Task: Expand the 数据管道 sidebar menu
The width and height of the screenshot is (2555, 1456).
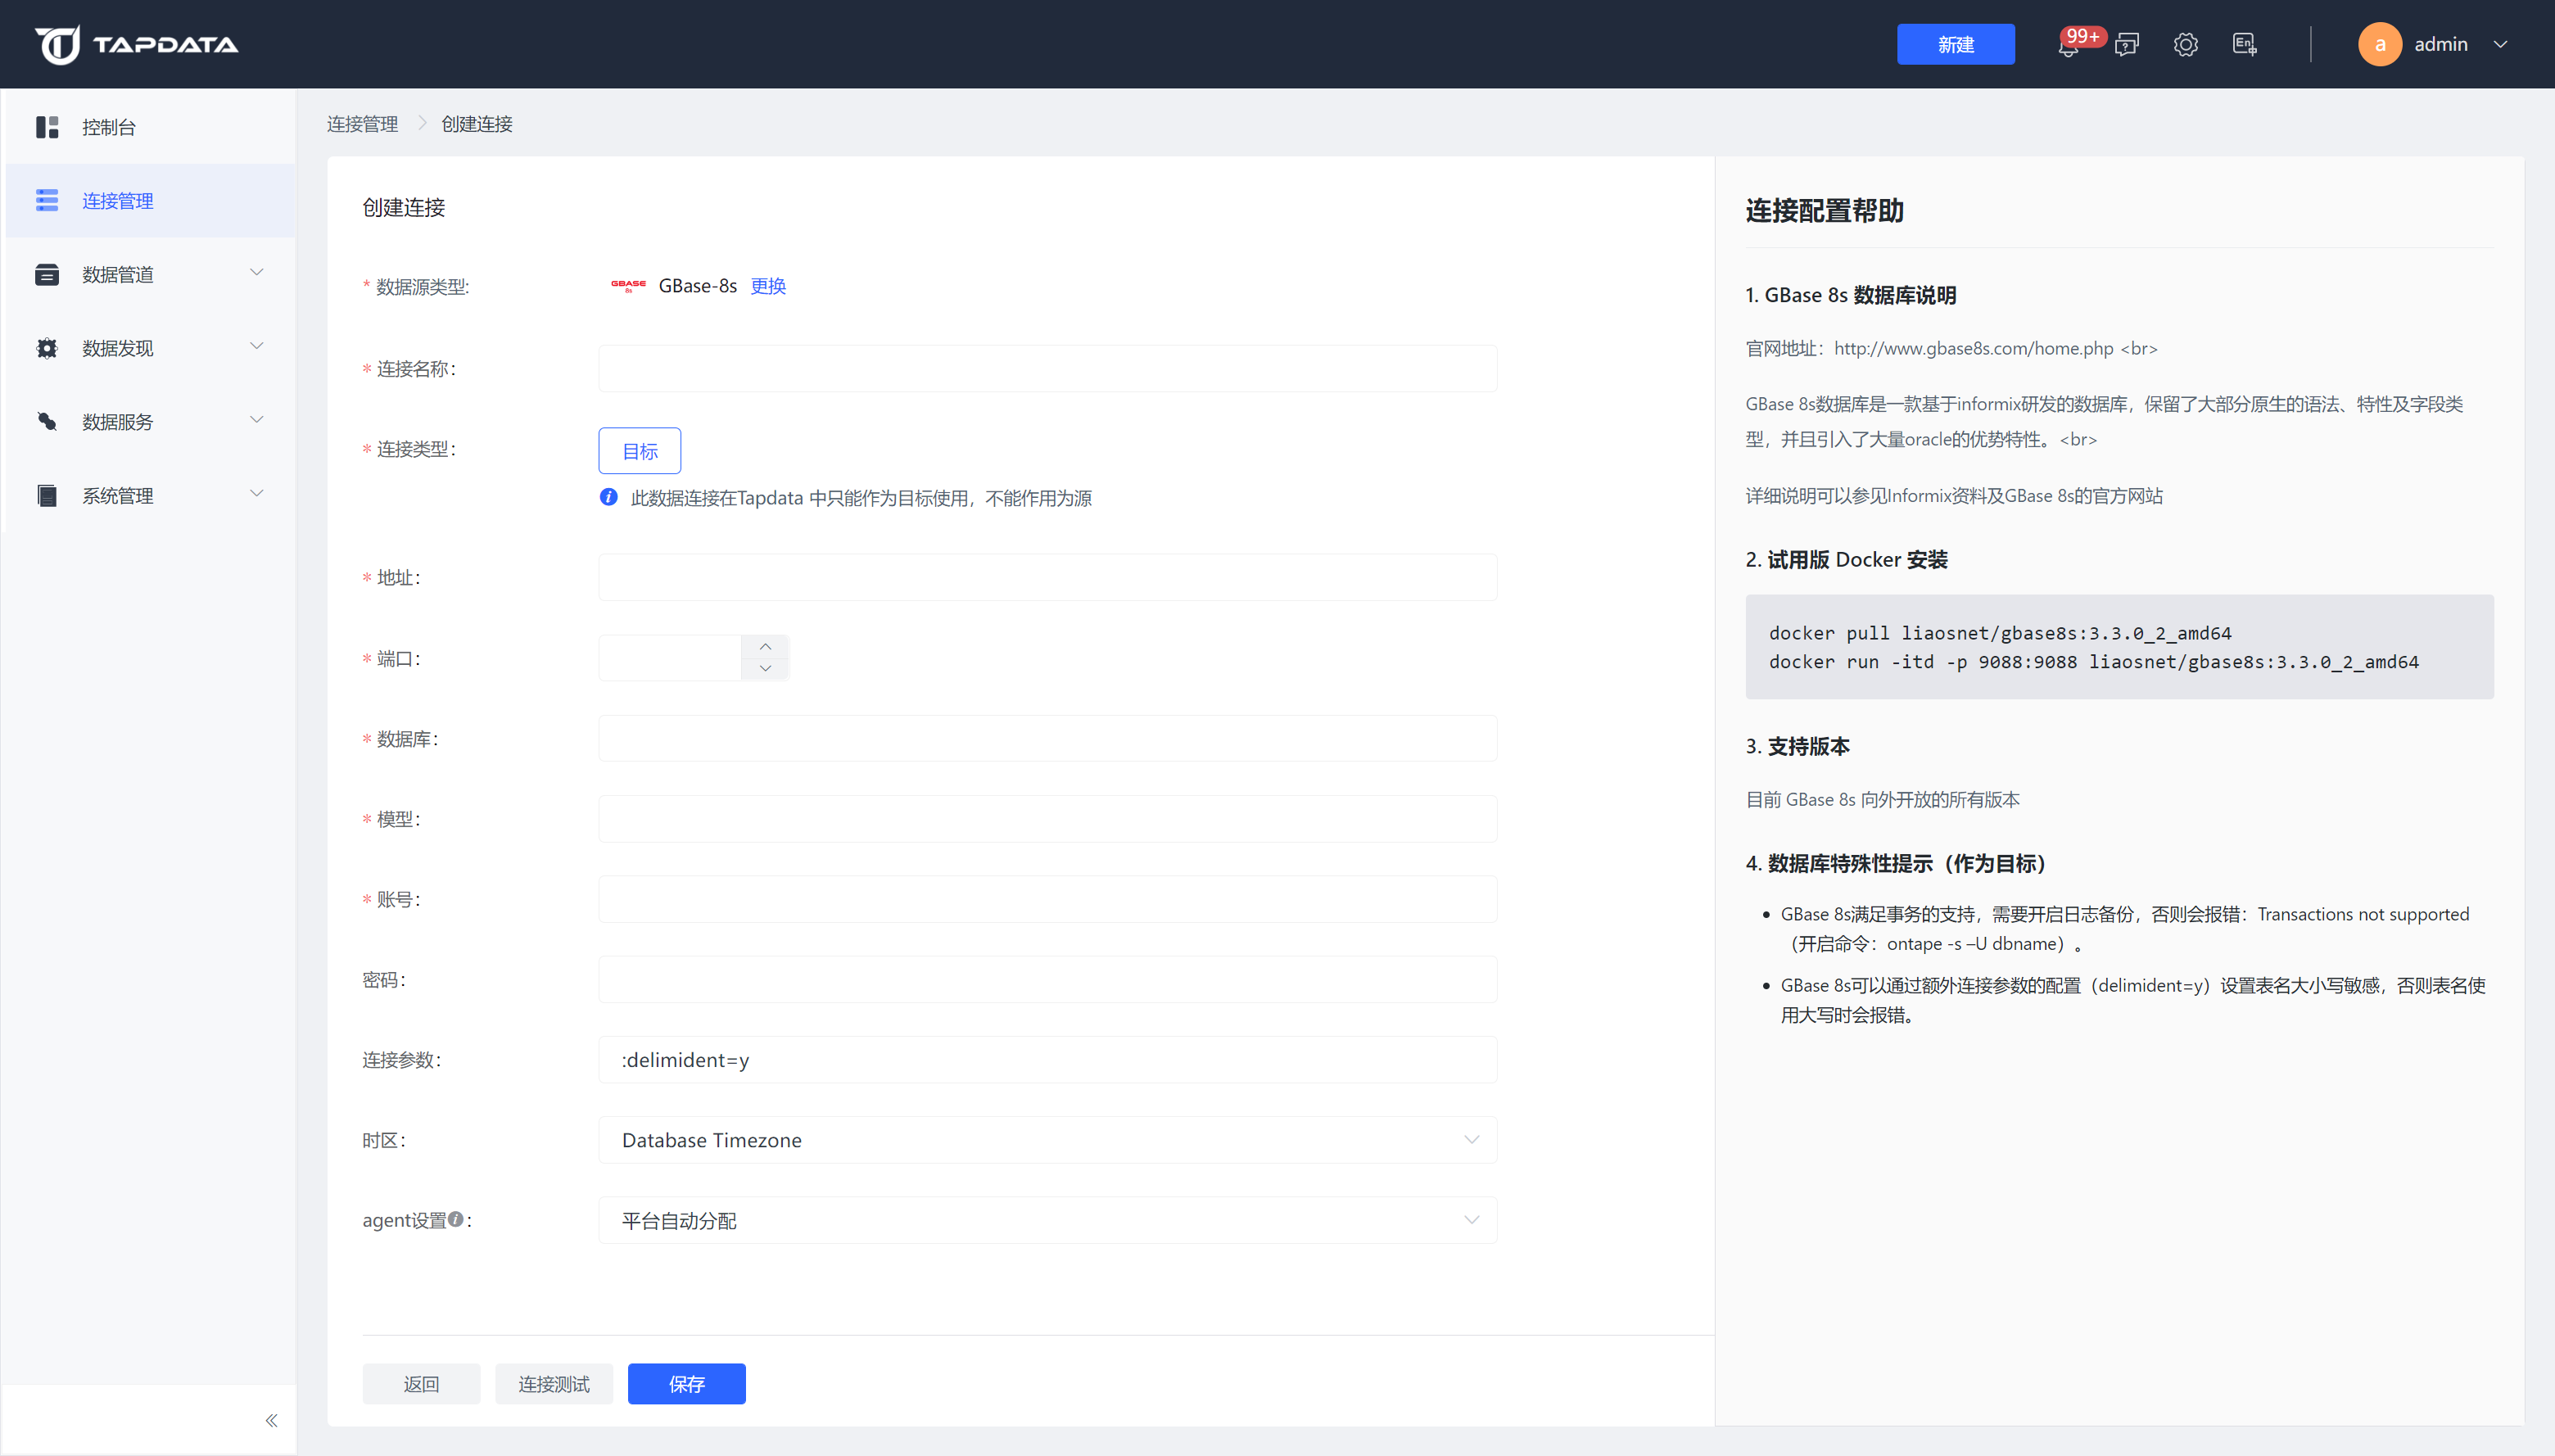Action: (150, 274)
